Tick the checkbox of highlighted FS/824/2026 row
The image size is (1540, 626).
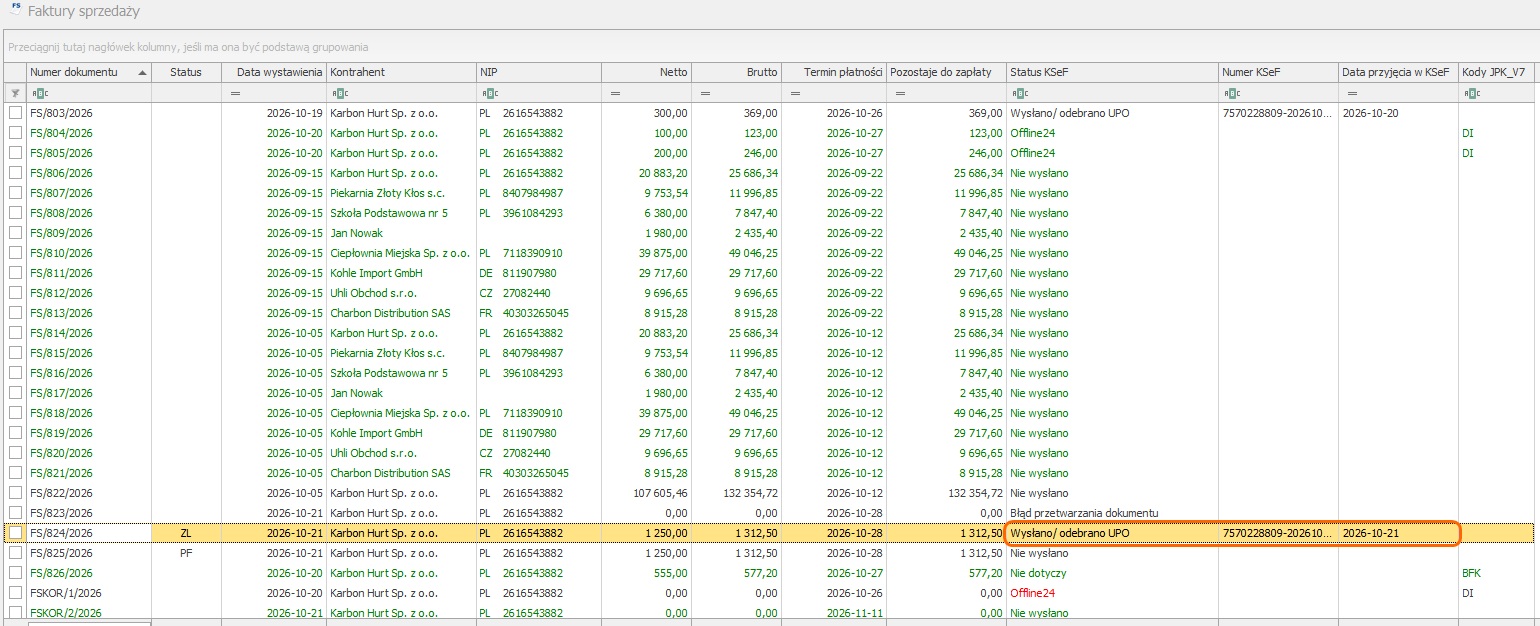point(15,533)
